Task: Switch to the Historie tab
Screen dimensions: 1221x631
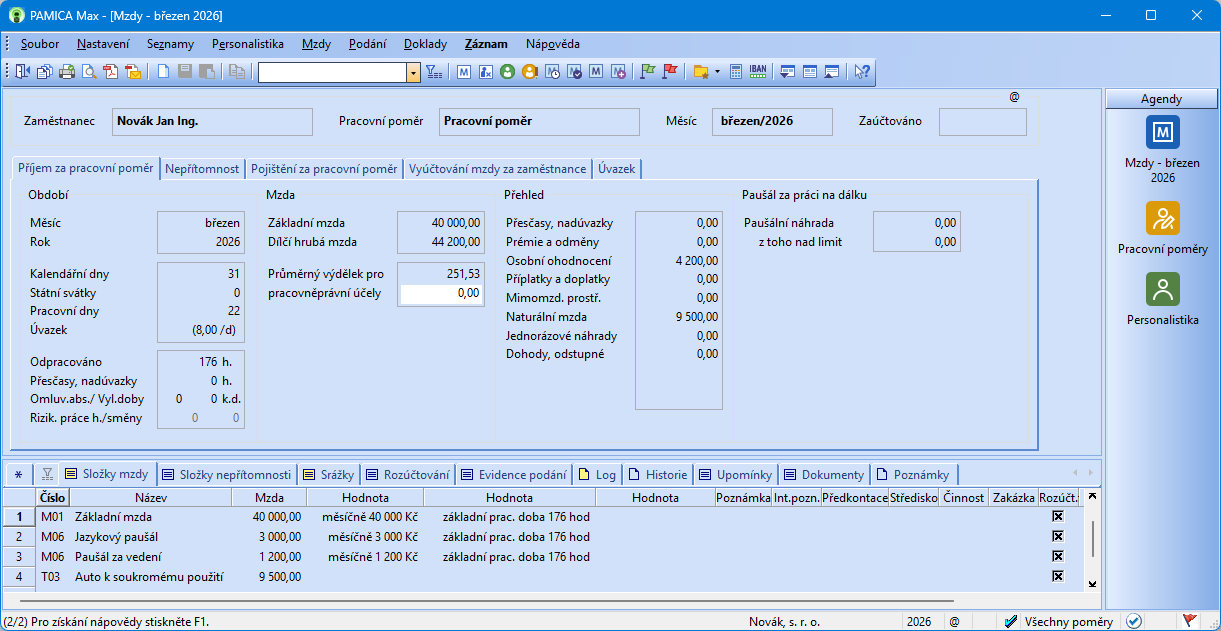Action: [659, 475]
